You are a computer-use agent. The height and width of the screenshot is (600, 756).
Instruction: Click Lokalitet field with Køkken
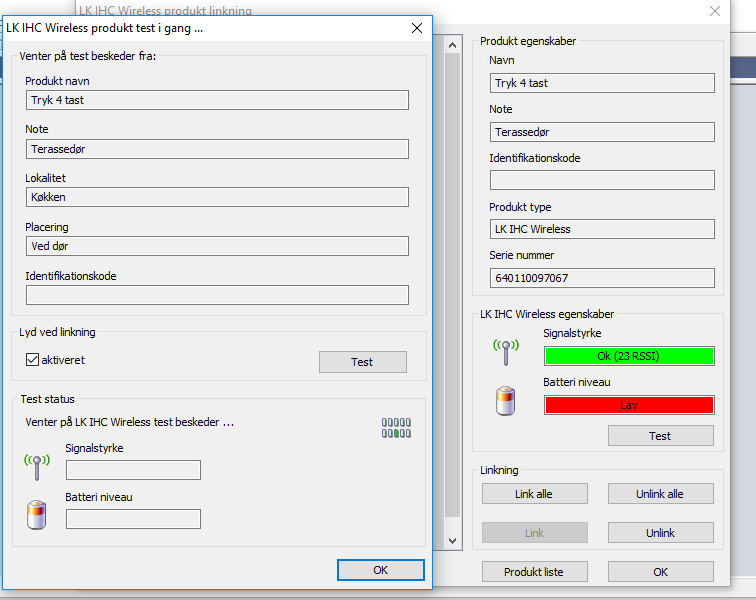217,197
